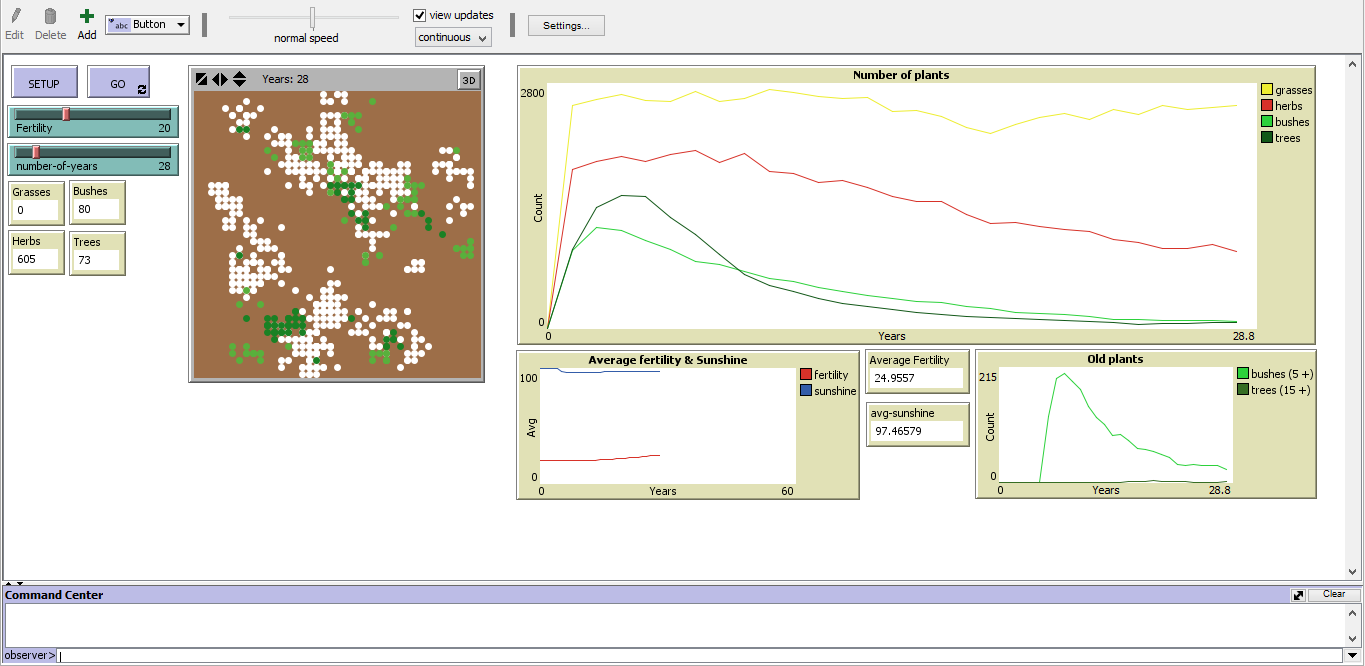The image size is (1365, 666).
Task: Uncheck the view updates checkbox
Action: click(420, 16)
